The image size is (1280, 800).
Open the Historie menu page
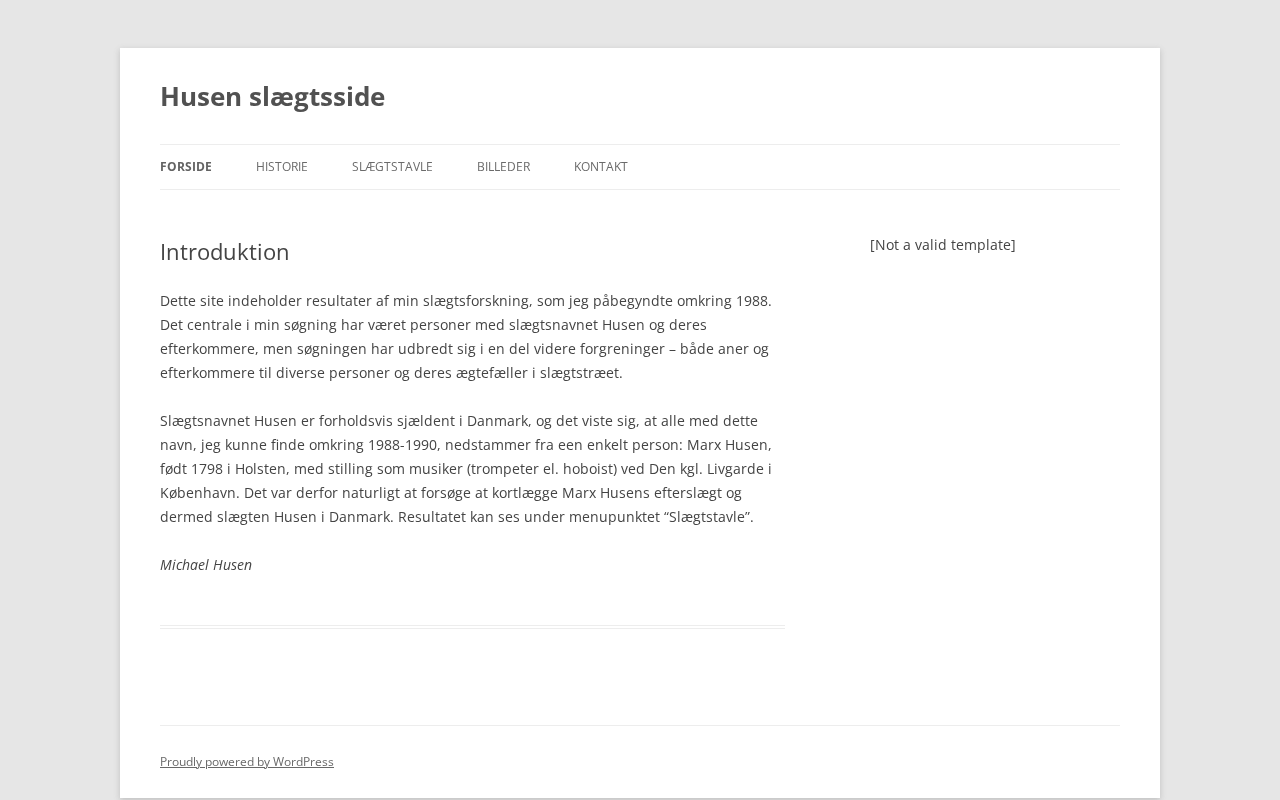(x=282, y=167)
